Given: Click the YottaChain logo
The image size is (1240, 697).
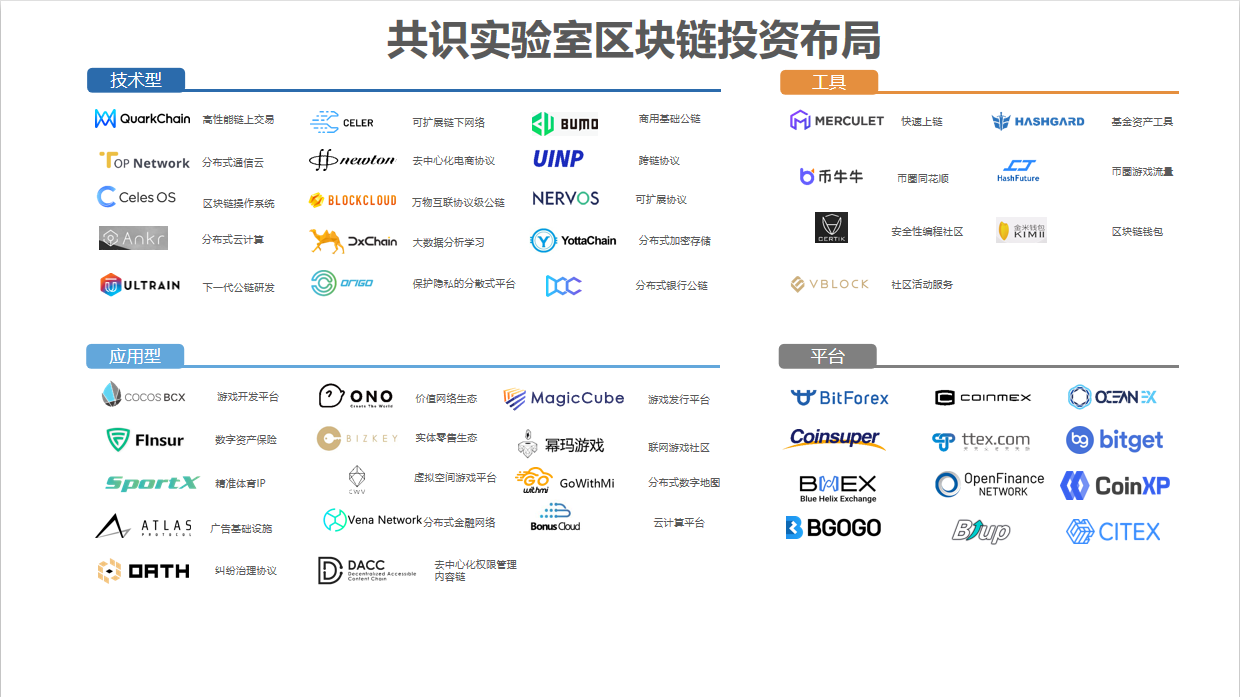Looking at the screenshot, I should (x=574, y=240).
